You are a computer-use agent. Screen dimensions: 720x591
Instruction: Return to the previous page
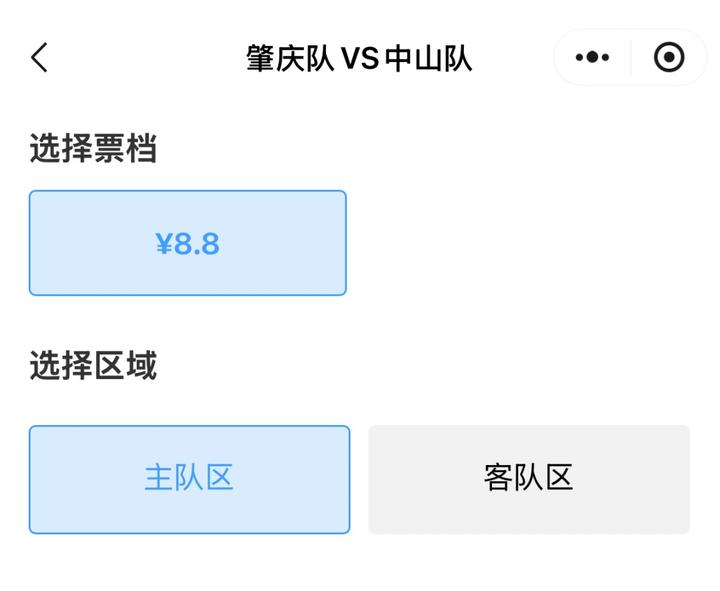(40, 58)
